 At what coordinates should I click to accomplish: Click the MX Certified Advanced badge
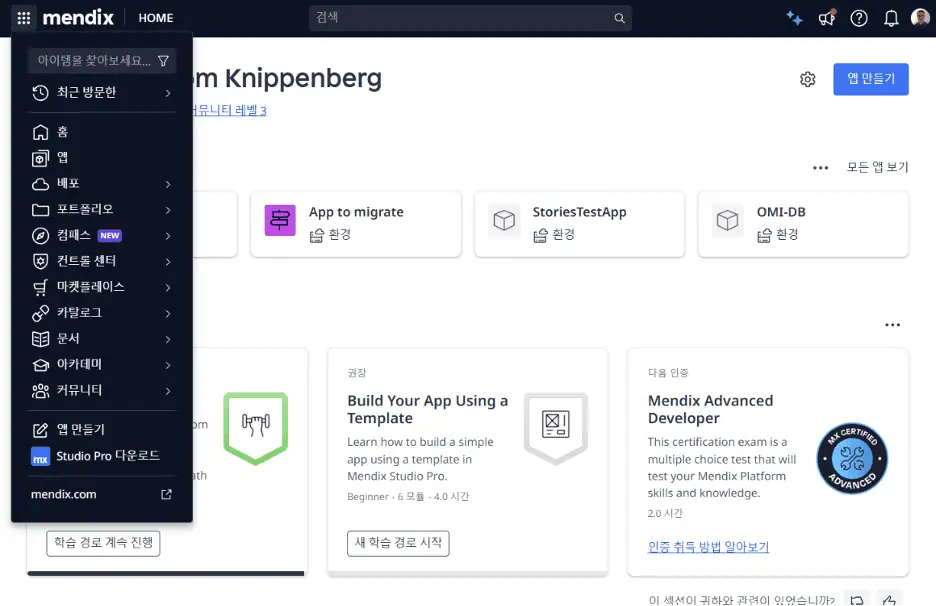[852, 459]
